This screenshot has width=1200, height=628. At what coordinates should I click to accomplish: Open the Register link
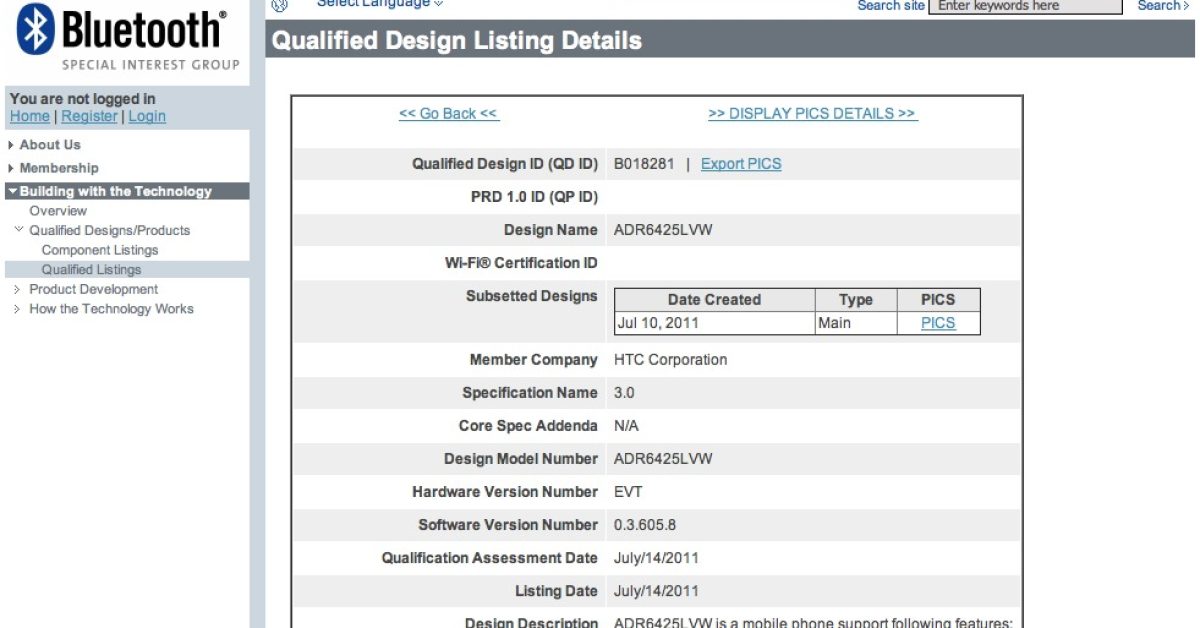click(x=89, y=116)
